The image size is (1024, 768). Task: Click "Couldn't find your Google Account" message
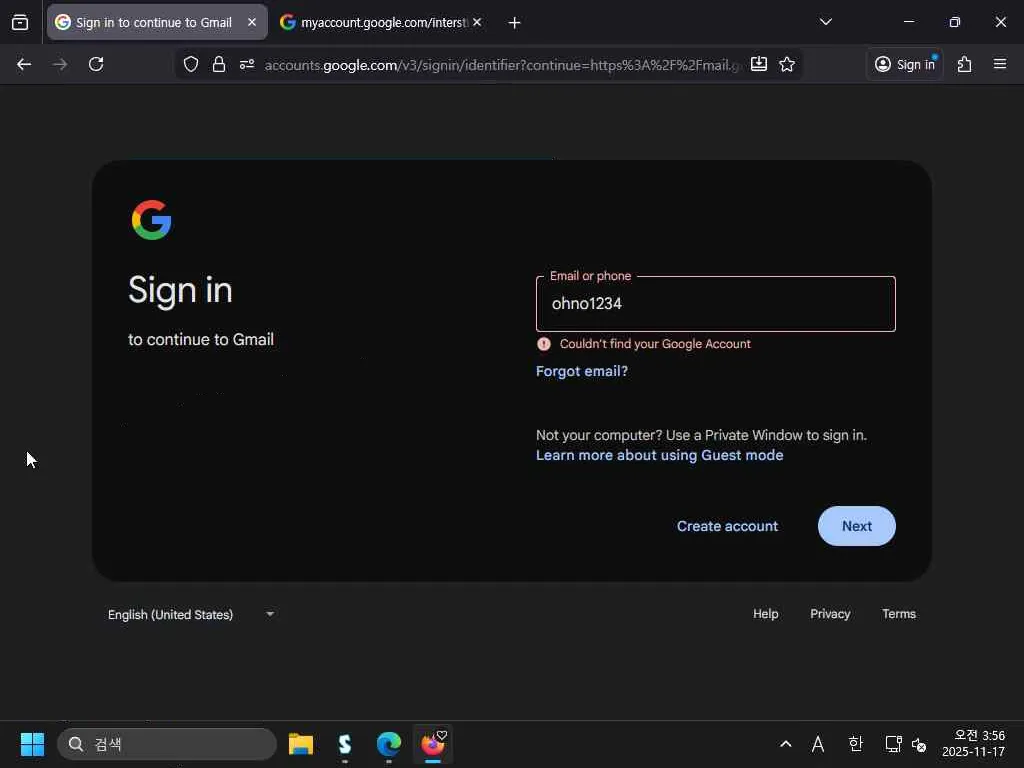click(x=655, y=344)
